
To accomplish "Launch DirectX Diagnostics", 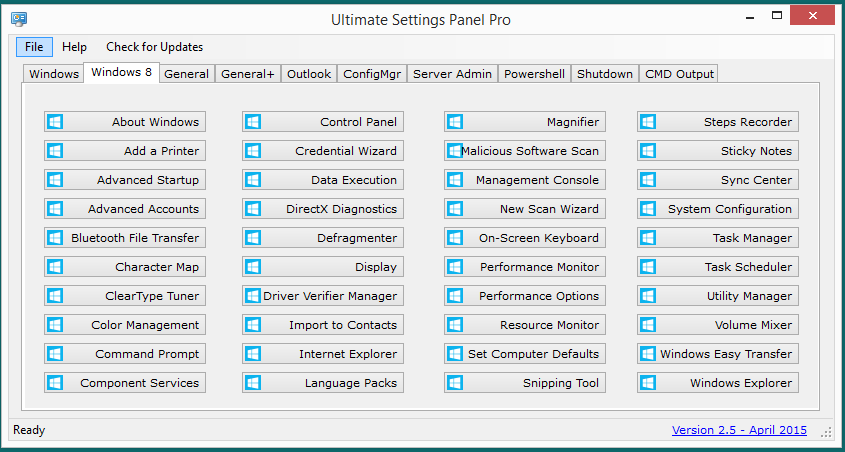I will 323,209.
